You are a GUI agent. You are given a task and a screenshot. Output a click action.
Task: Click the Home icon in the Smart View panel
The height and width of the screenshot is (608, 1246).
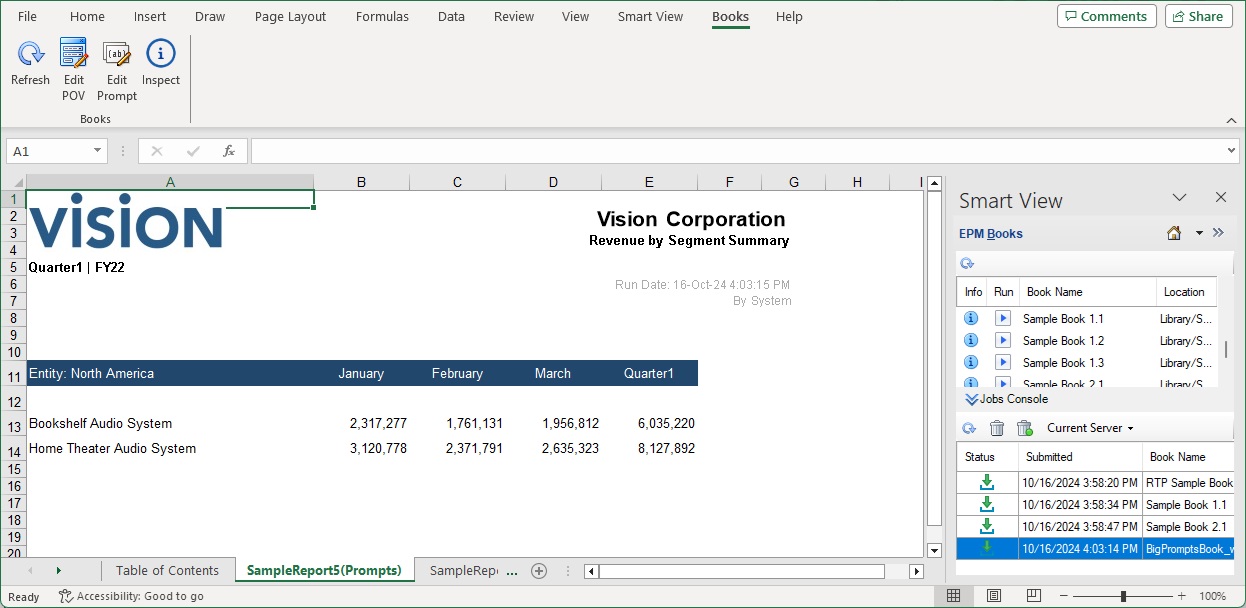point(1172,232)
